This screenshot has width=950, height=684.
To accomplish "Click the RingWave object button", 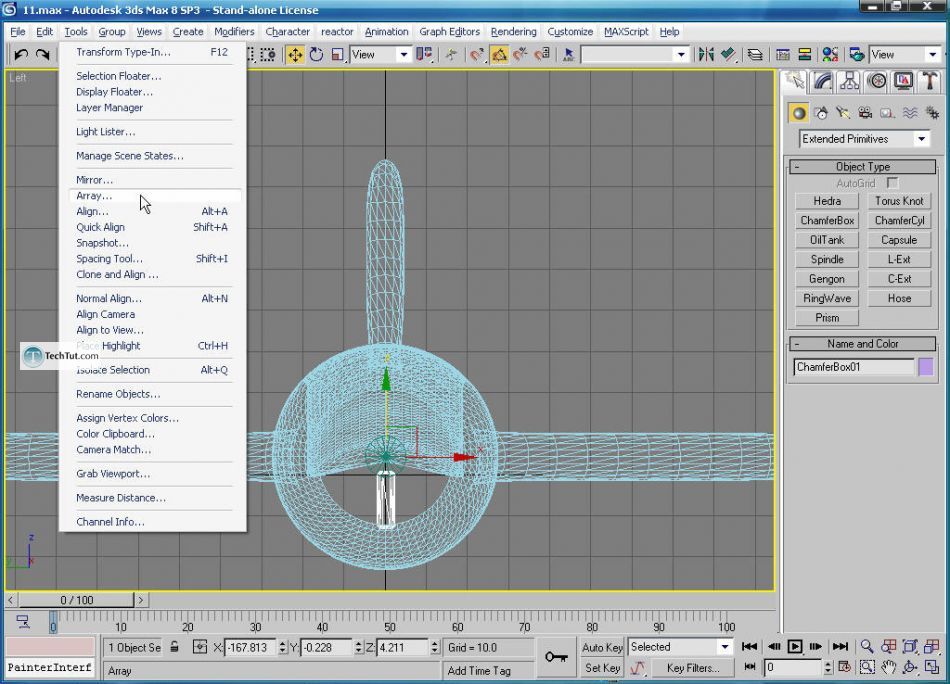I will click(x=827, y=298).
